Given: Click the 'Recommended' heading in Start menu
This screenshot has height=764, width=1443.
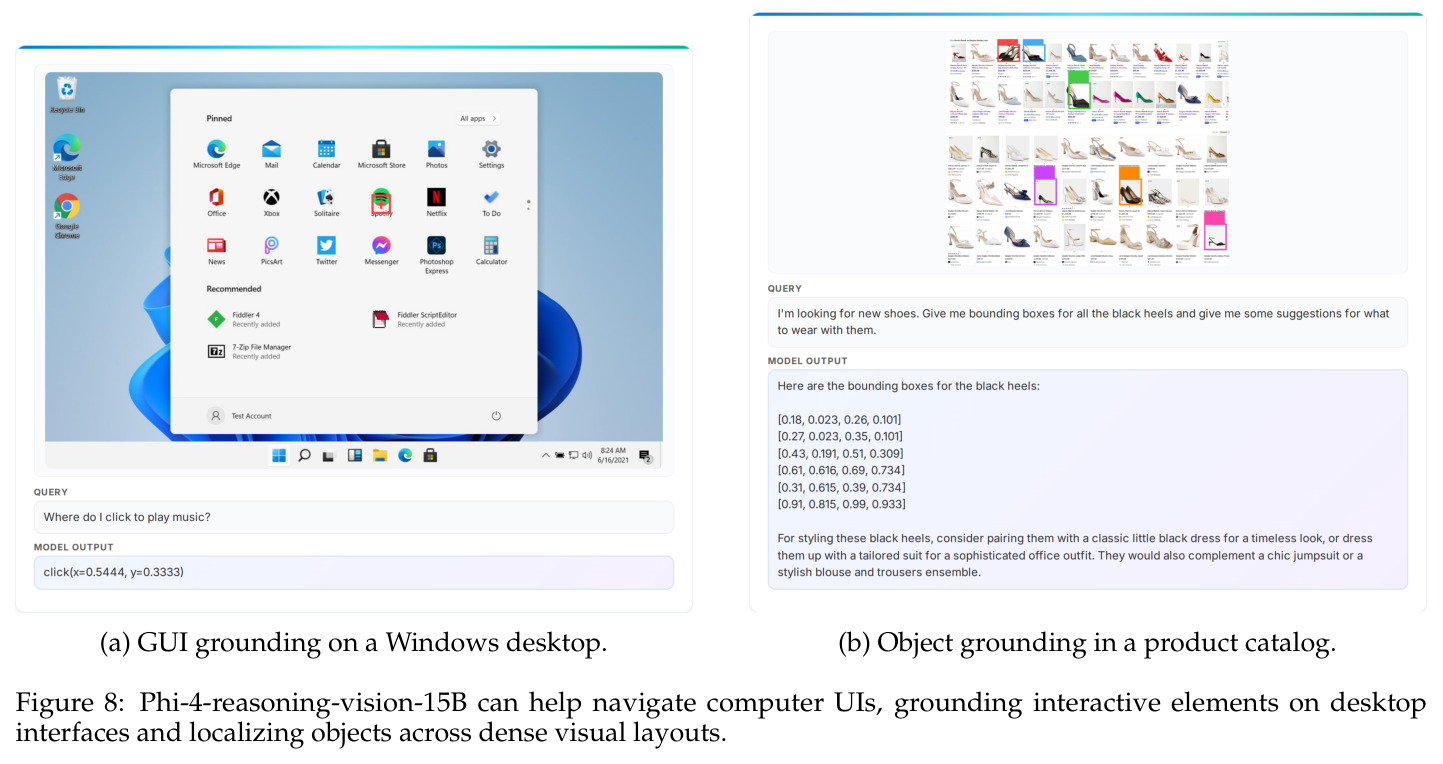Looking at the screenshot, I should pyautogui.click(x=234, y=289).
